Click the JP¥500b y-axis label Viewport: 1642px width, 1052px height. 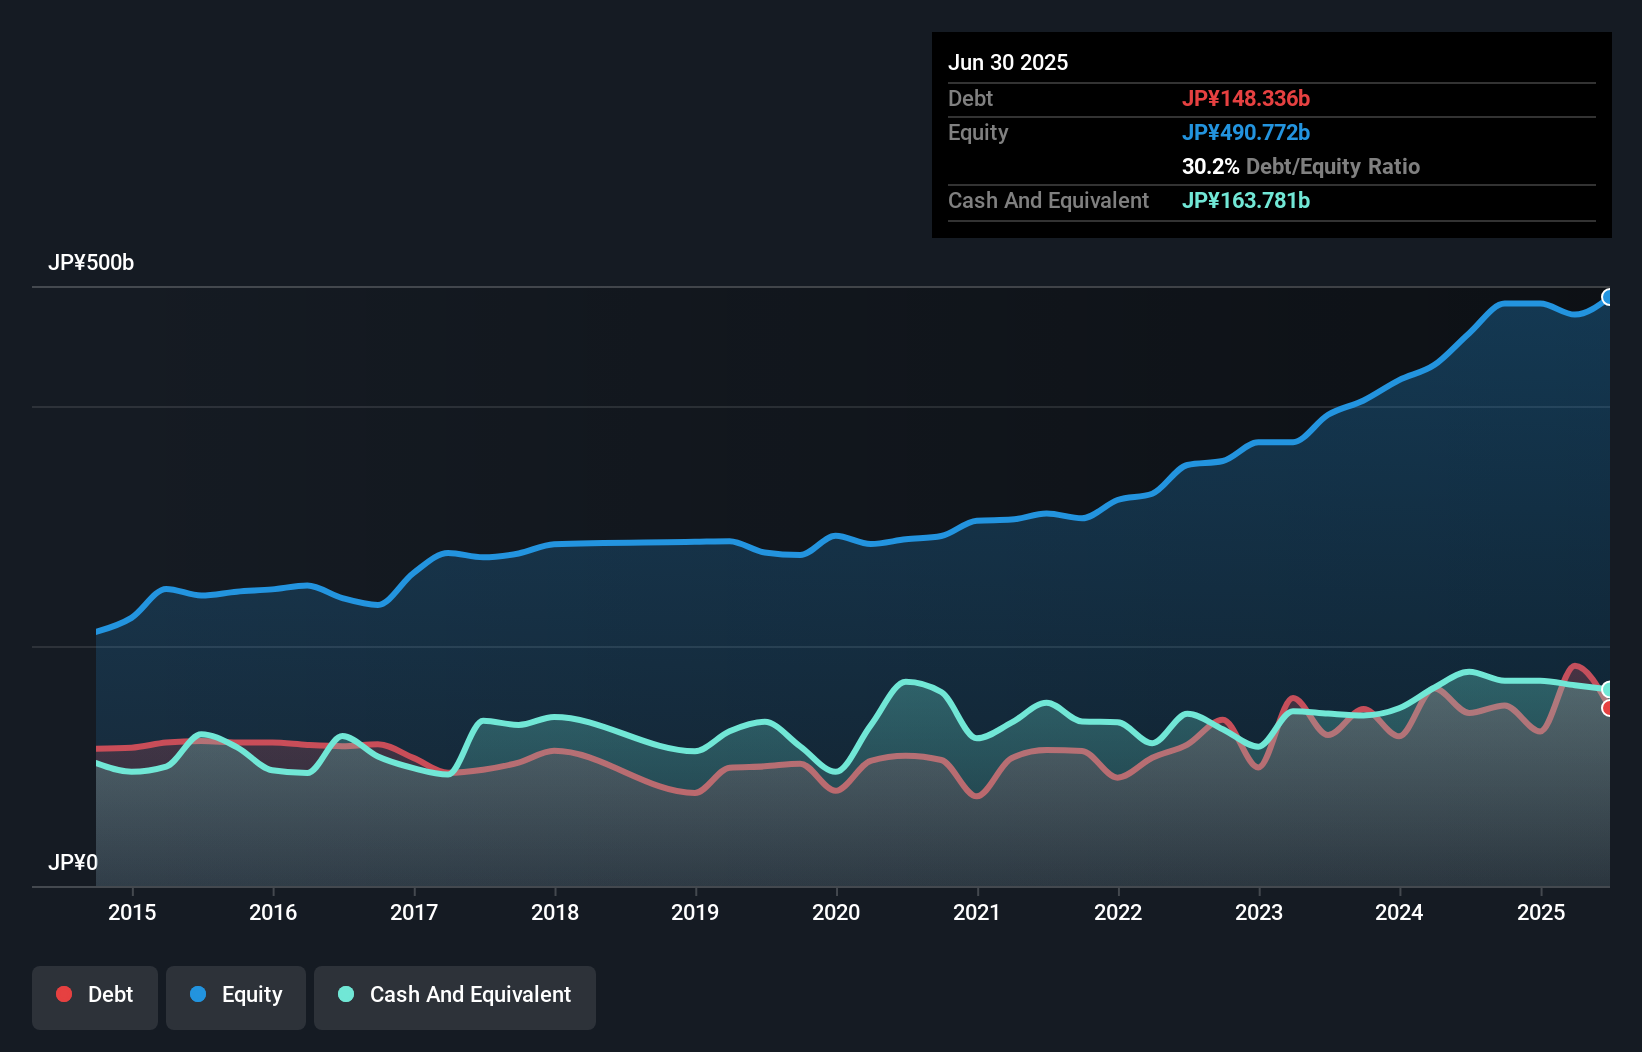pos(91,263)
